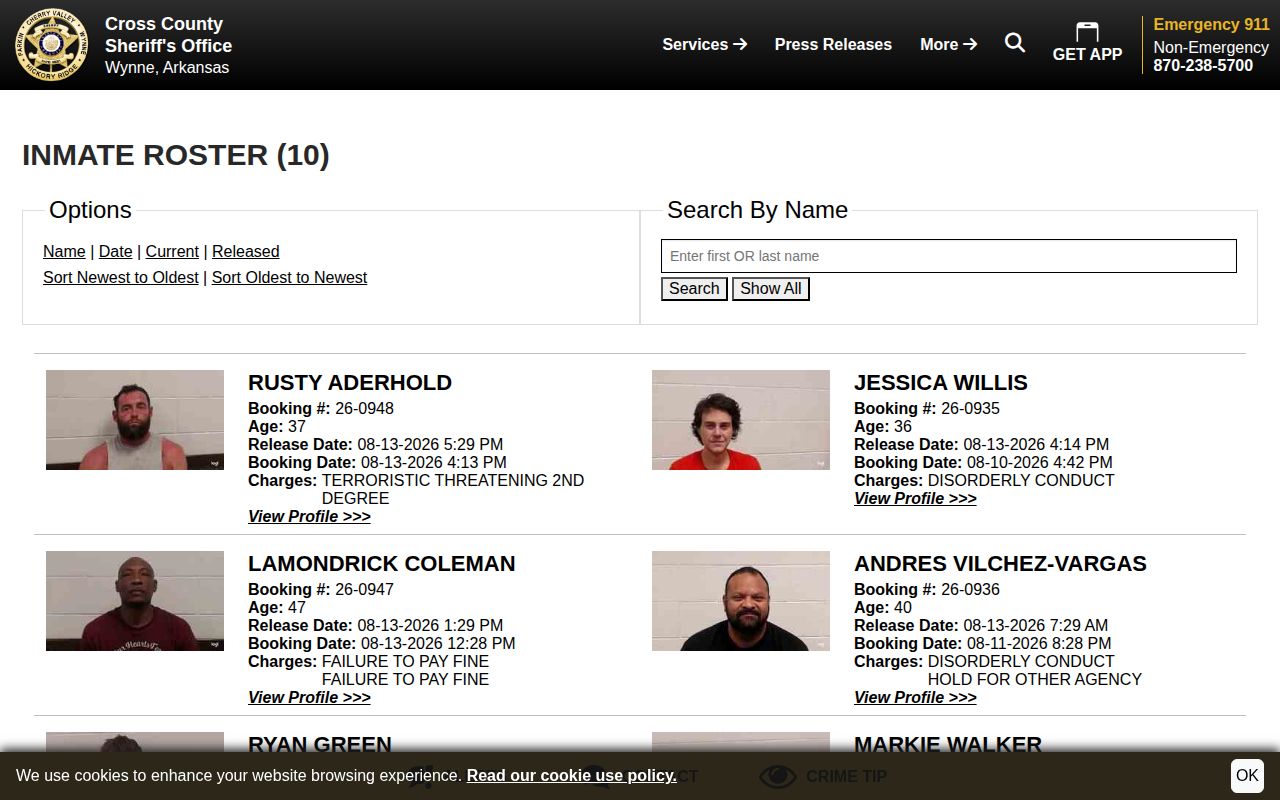This screenshot has height=800, width=1280.
Task: Open Jessica Willis's mugshot photo
Action: click(741, 420)
